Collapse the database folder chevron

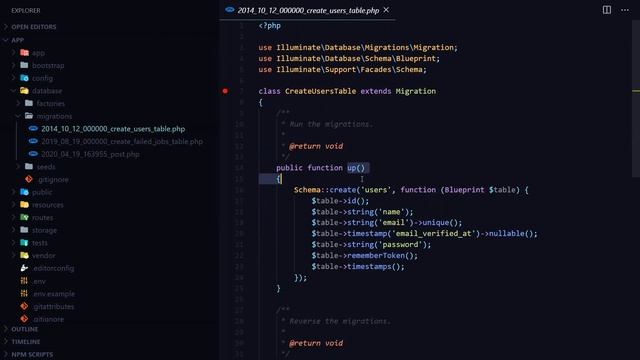click(13, 91)
